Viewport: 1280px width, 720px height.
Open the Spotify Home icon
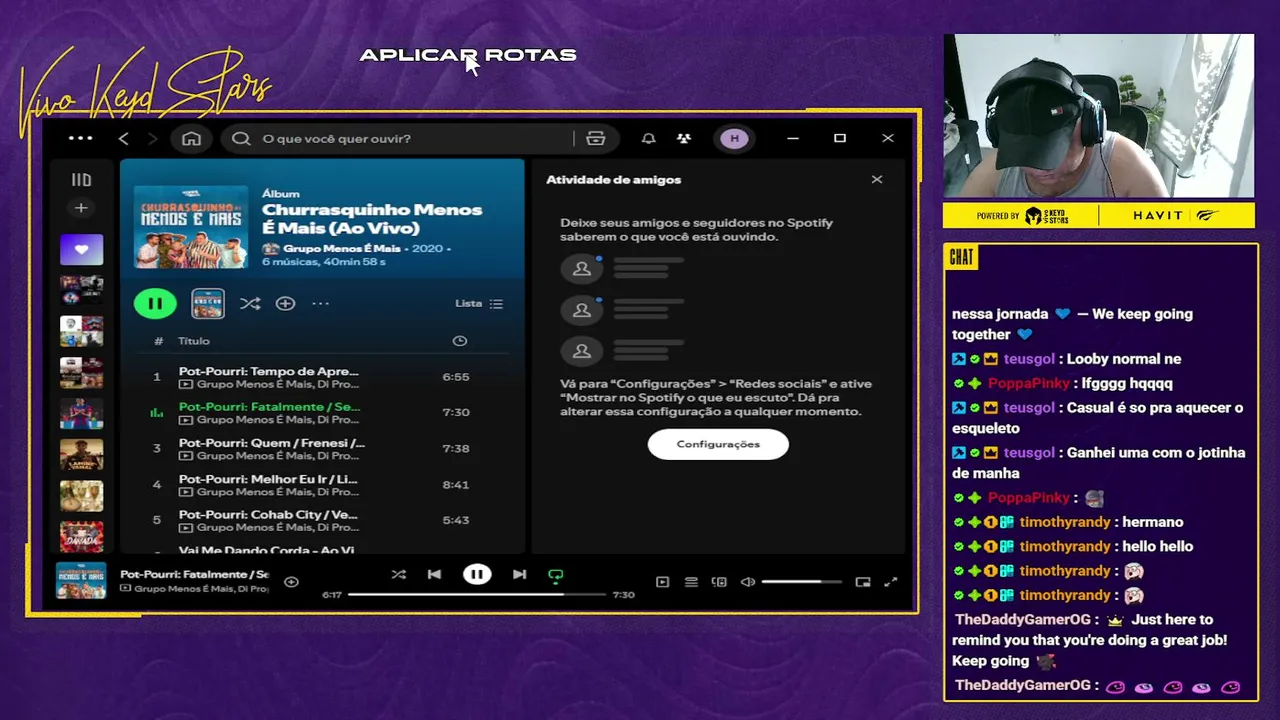(191, 139)
